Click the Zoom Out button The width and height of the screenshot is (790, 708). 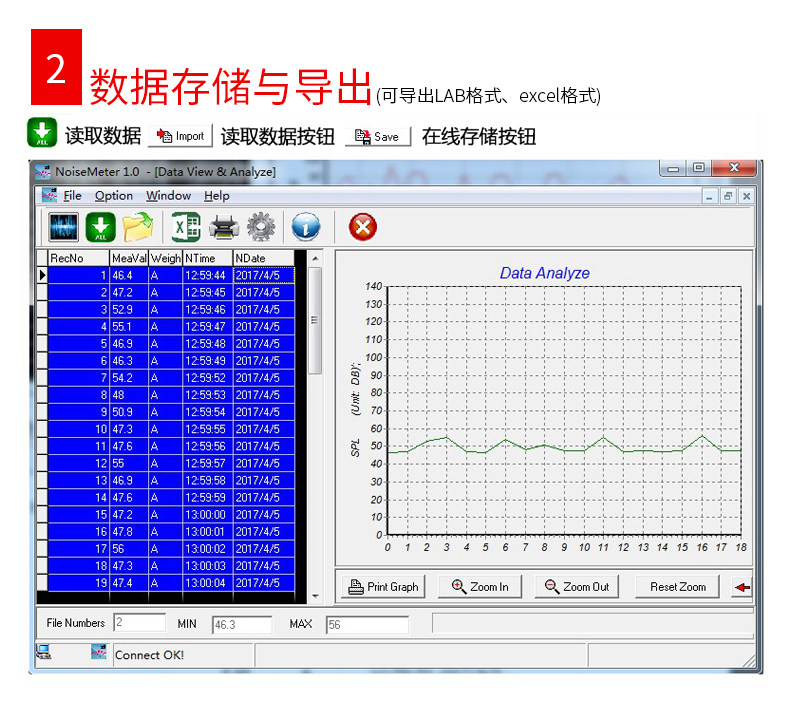coord(576,587)
